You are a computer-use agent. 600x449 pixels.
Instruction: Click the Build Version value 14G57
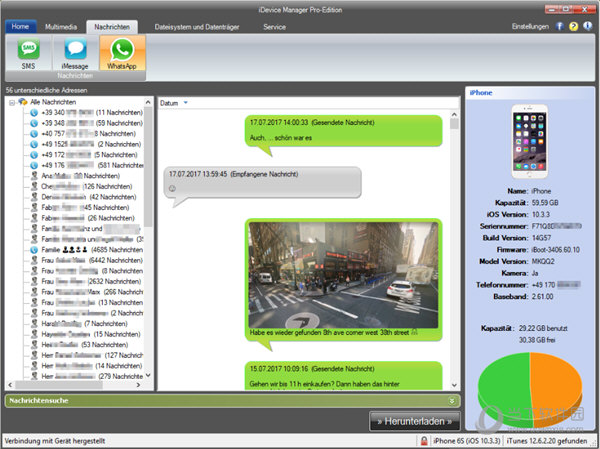pos(541,238)
